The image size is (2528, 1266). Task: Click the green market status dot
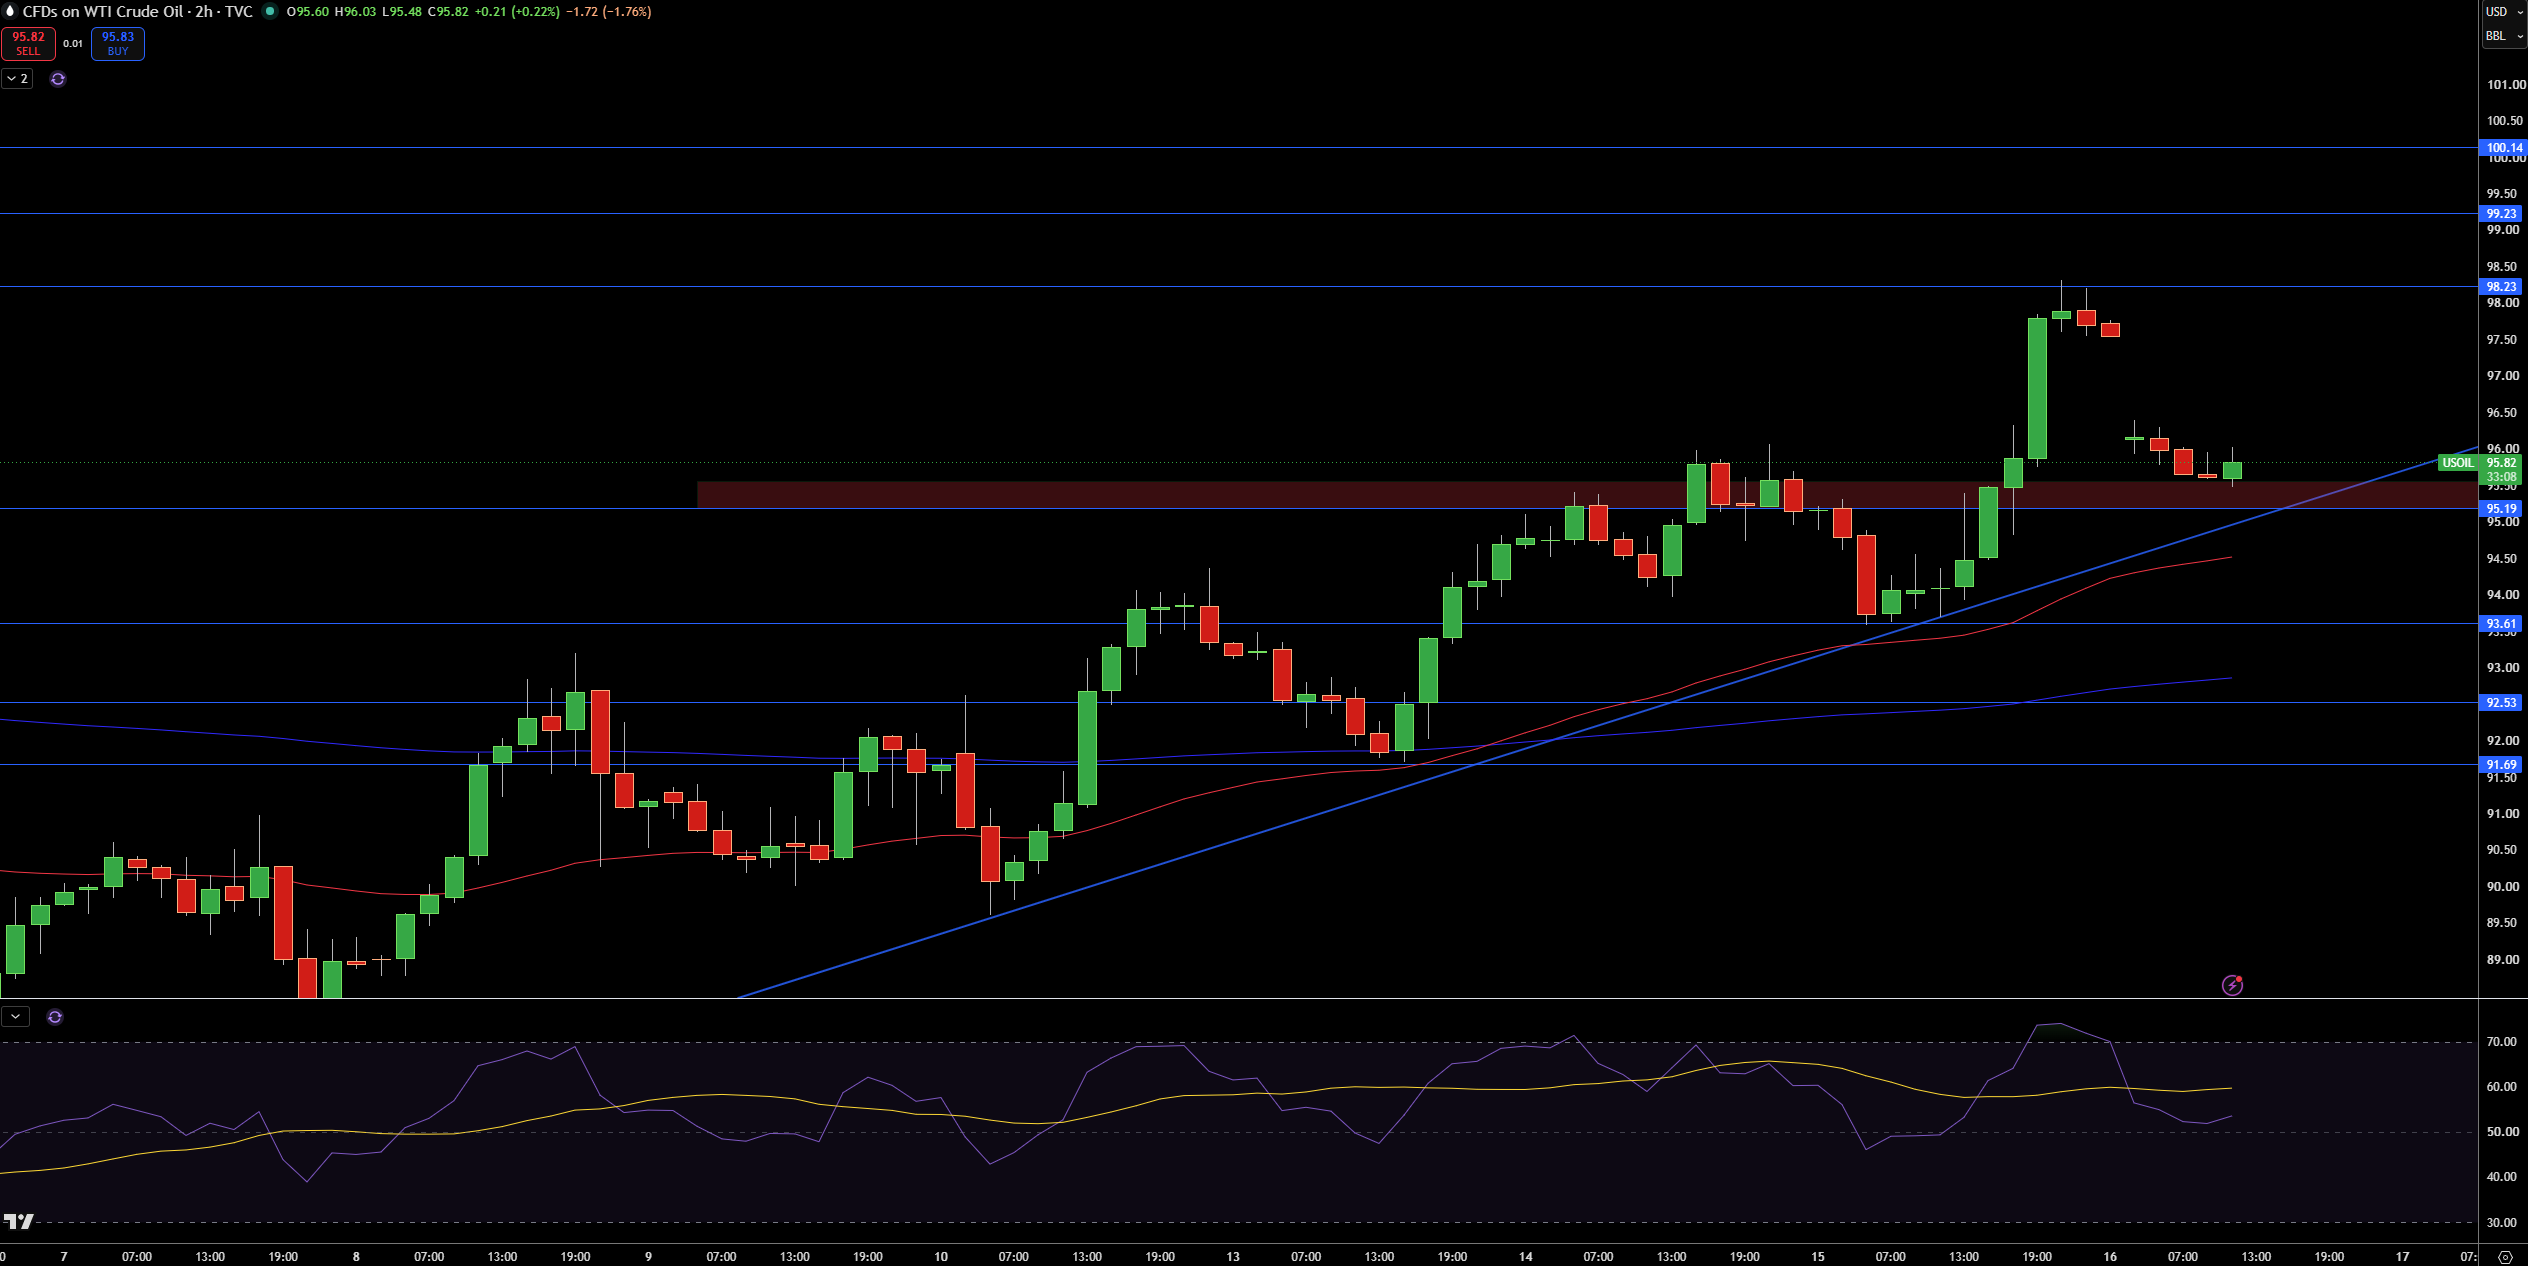point(270,11)
